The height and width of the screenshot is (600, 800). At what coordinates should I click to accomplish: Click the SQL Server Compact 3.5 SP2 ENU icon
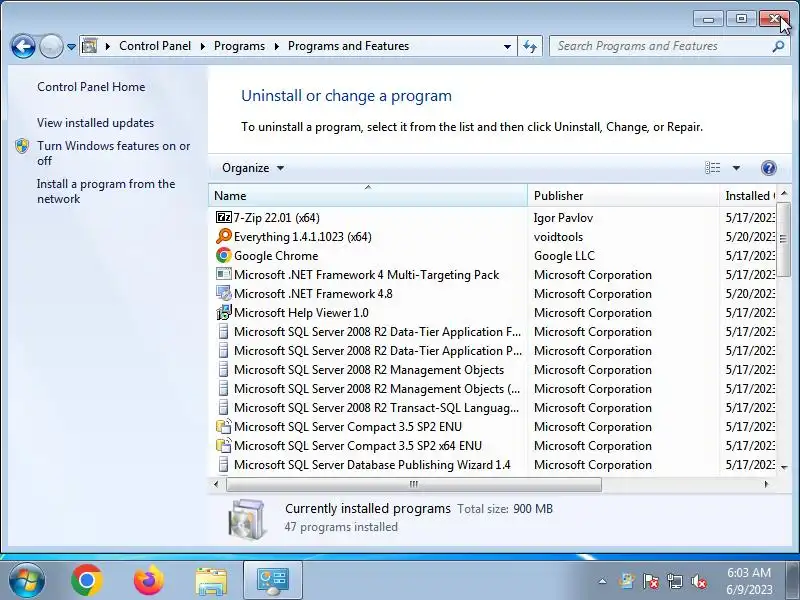point(223,427)
